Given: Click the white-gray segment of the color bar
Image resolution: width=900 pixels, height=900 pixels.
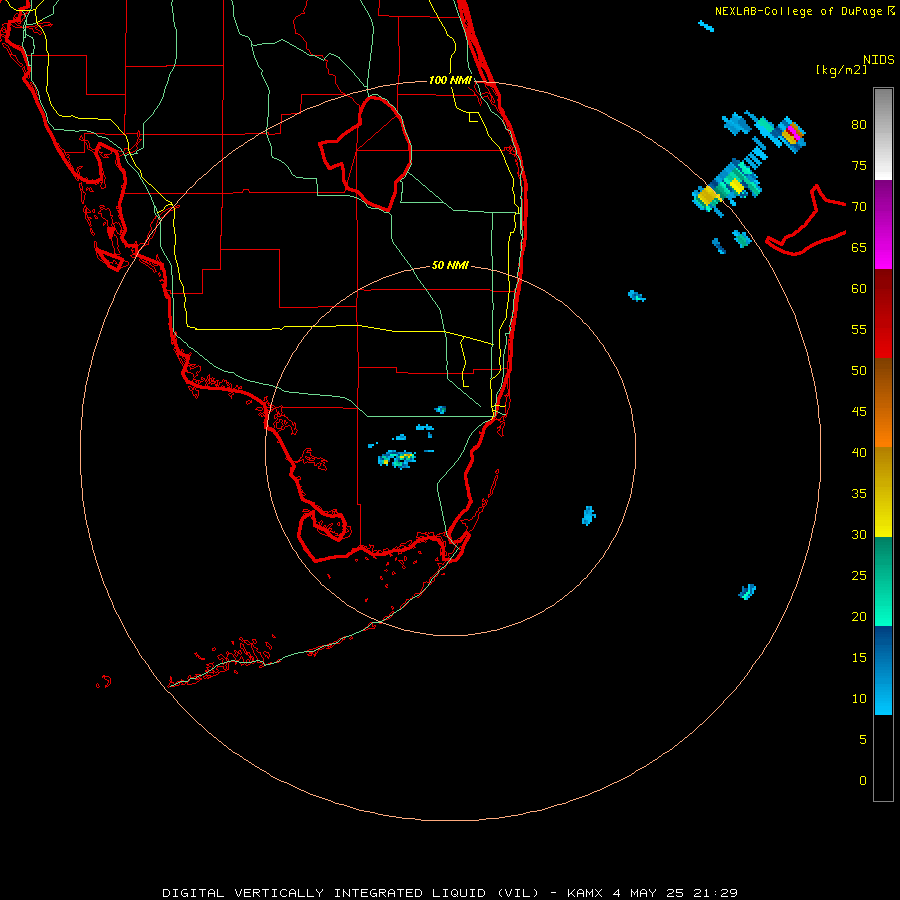Looking at the screenshot, I should (x=883, y=134).
